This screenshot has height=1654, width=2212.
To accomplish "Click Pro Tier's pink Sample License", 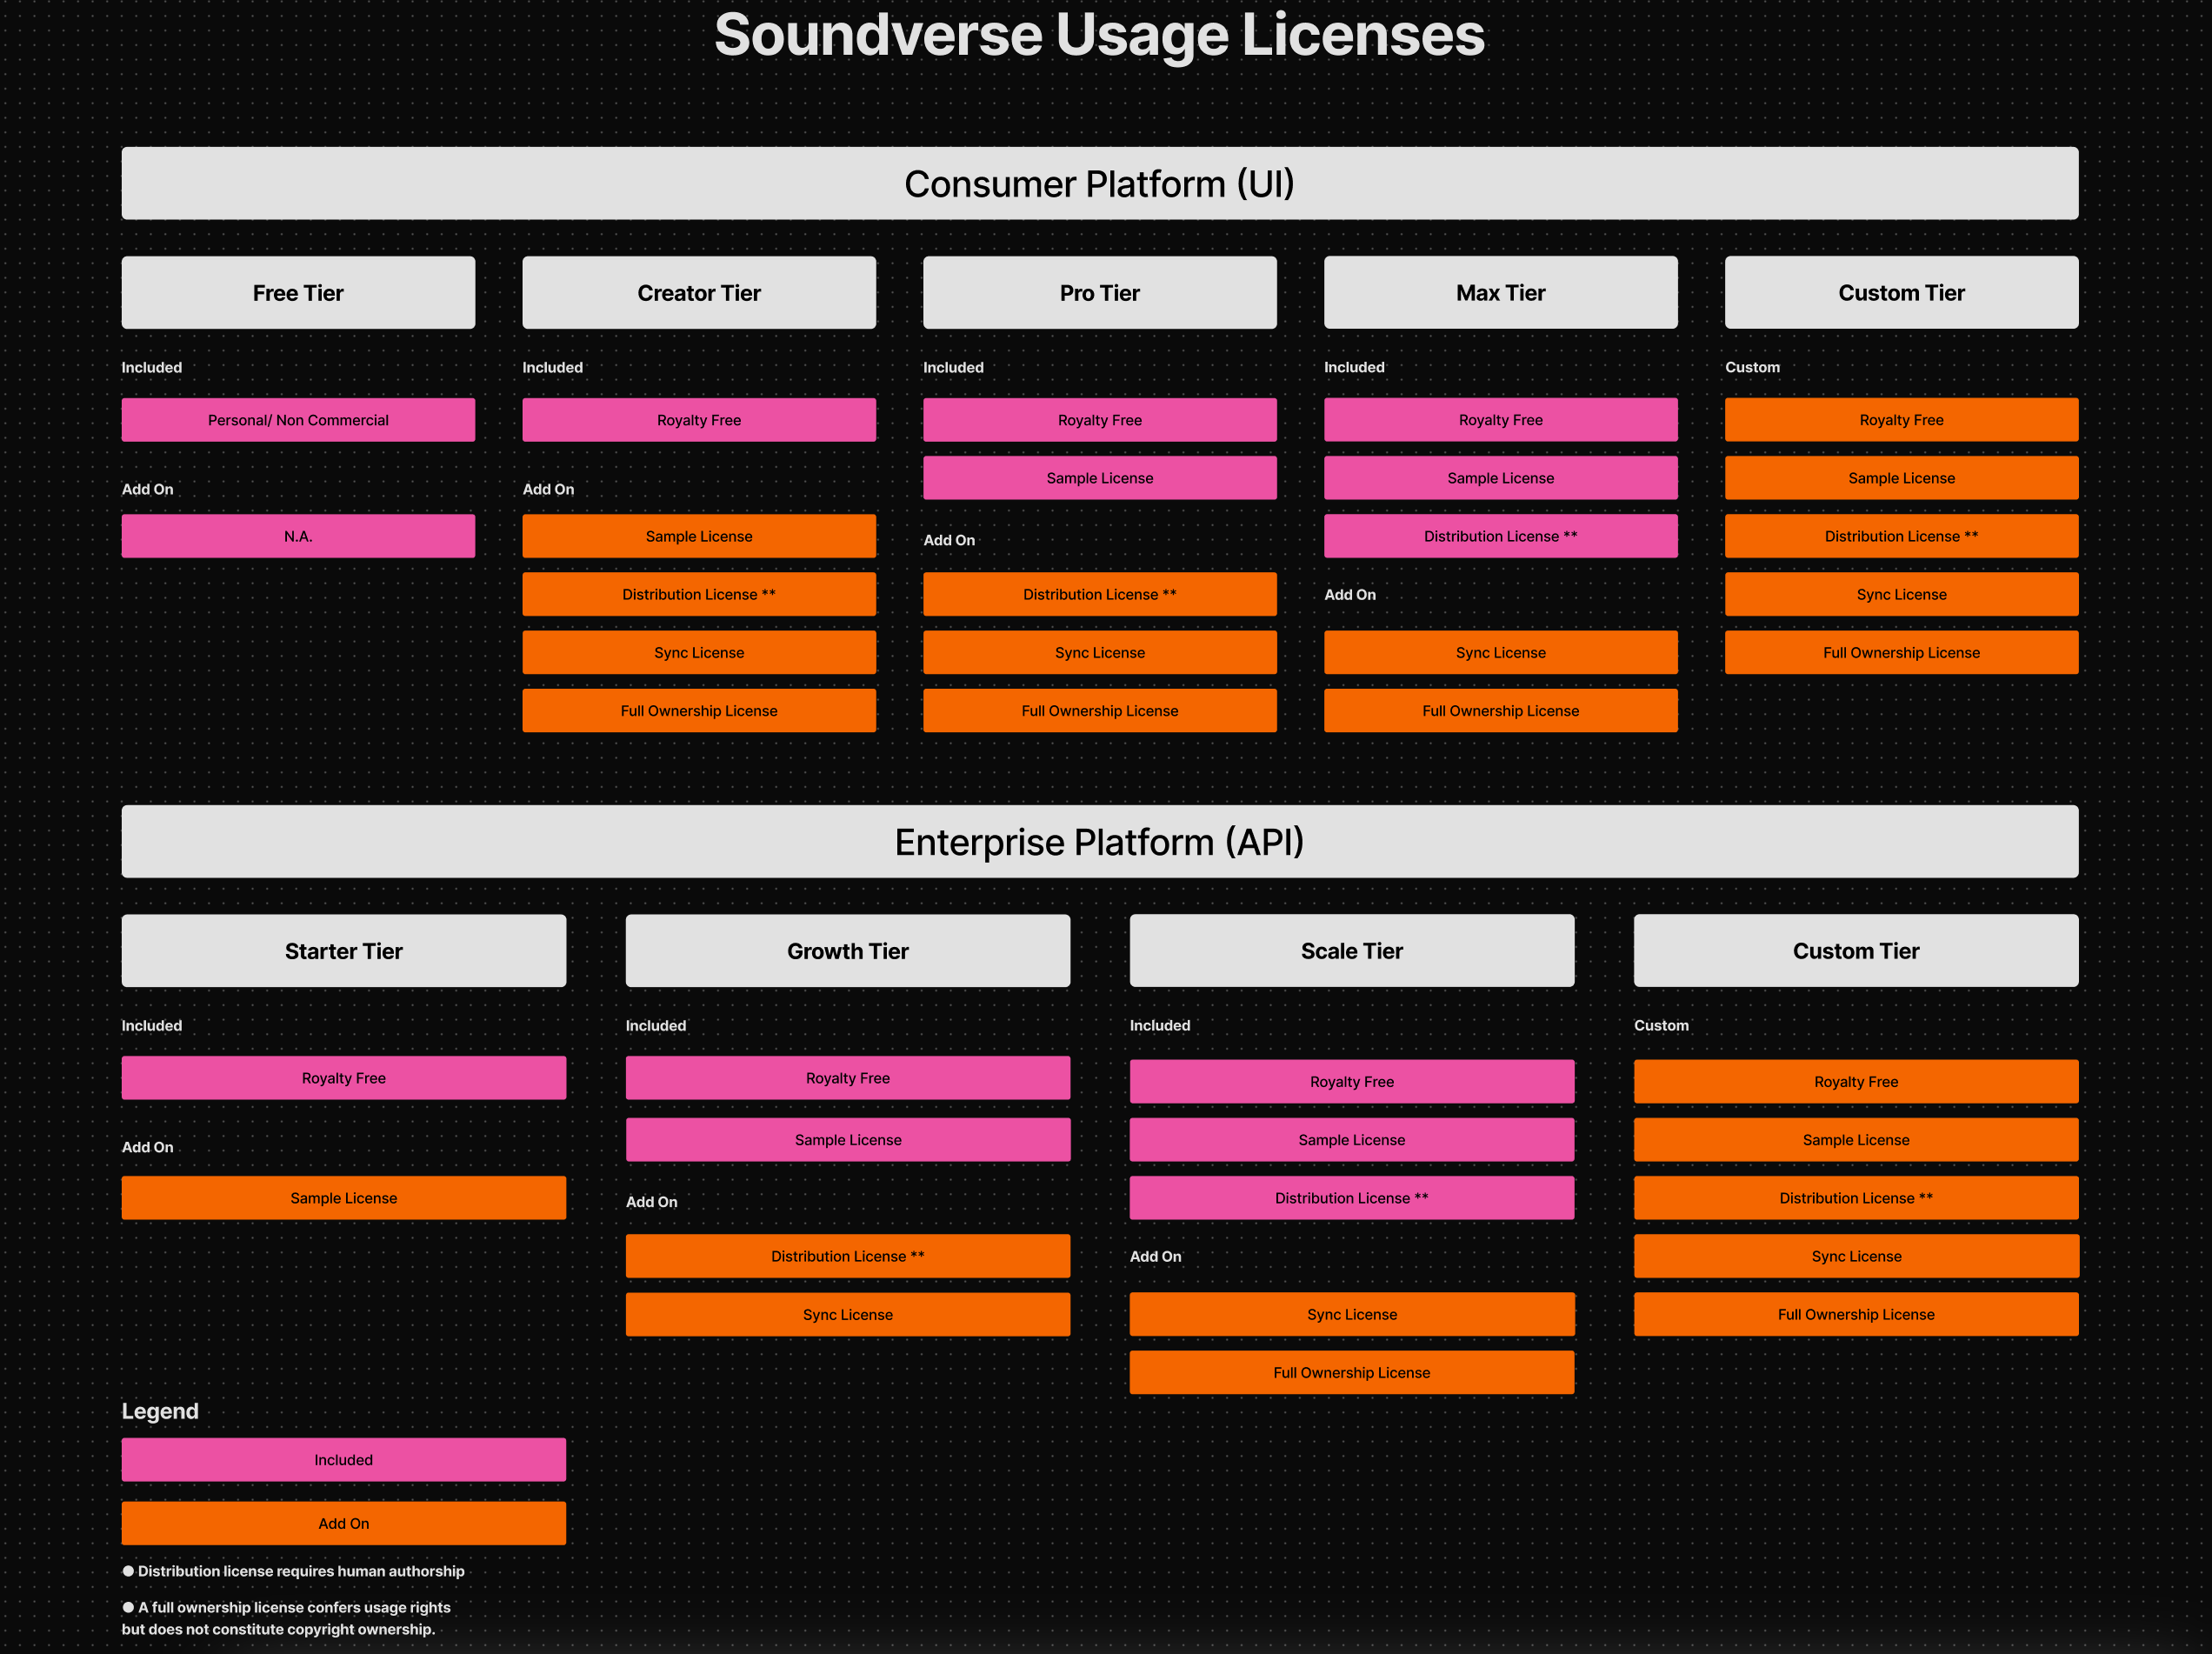I will (1099, 478).
